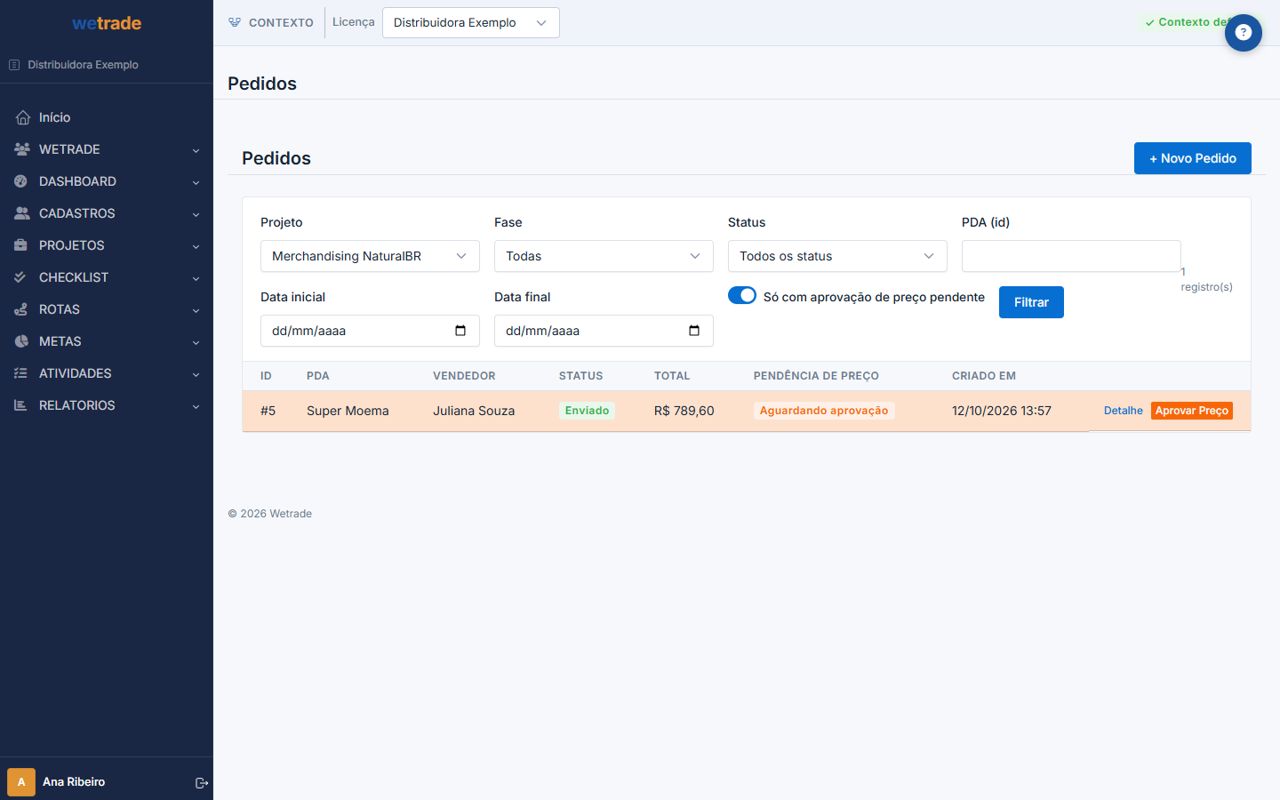The image size is (1280, 800).
Task: Click the PDA (id) input field
Action: pyautogui.click(x=1071, y=256)
